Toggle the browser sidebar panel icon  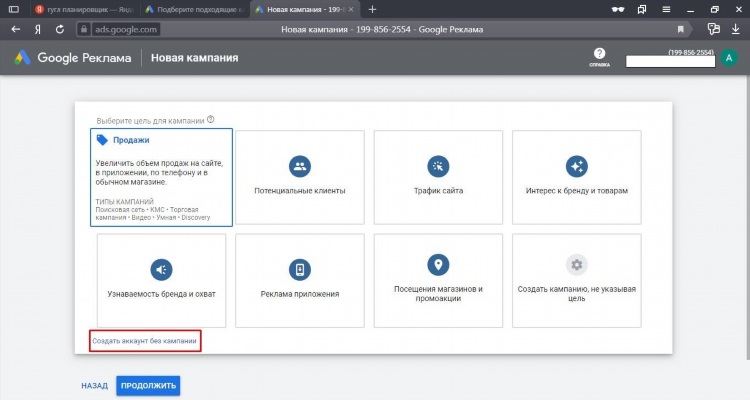[14, 9]
